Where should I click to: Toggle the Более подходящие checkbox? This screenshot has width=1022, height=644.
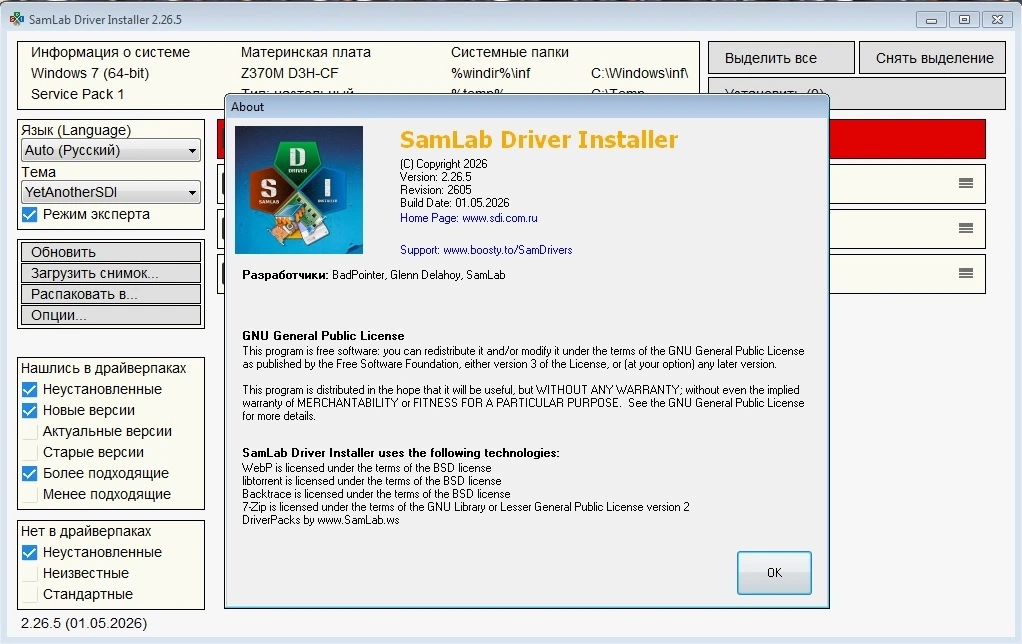(x=29, y=473)
